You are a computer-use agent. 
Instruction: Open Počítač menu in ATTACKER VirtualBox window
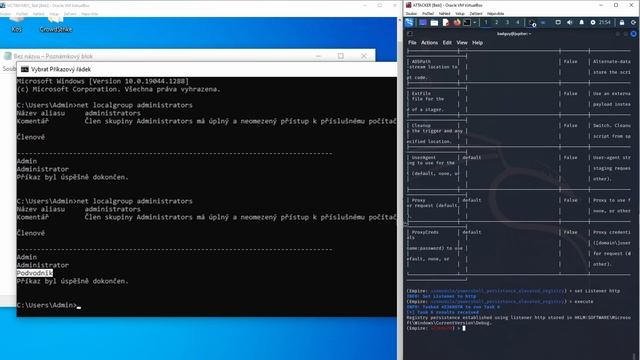pyautogui.click(x=428, y=13)
